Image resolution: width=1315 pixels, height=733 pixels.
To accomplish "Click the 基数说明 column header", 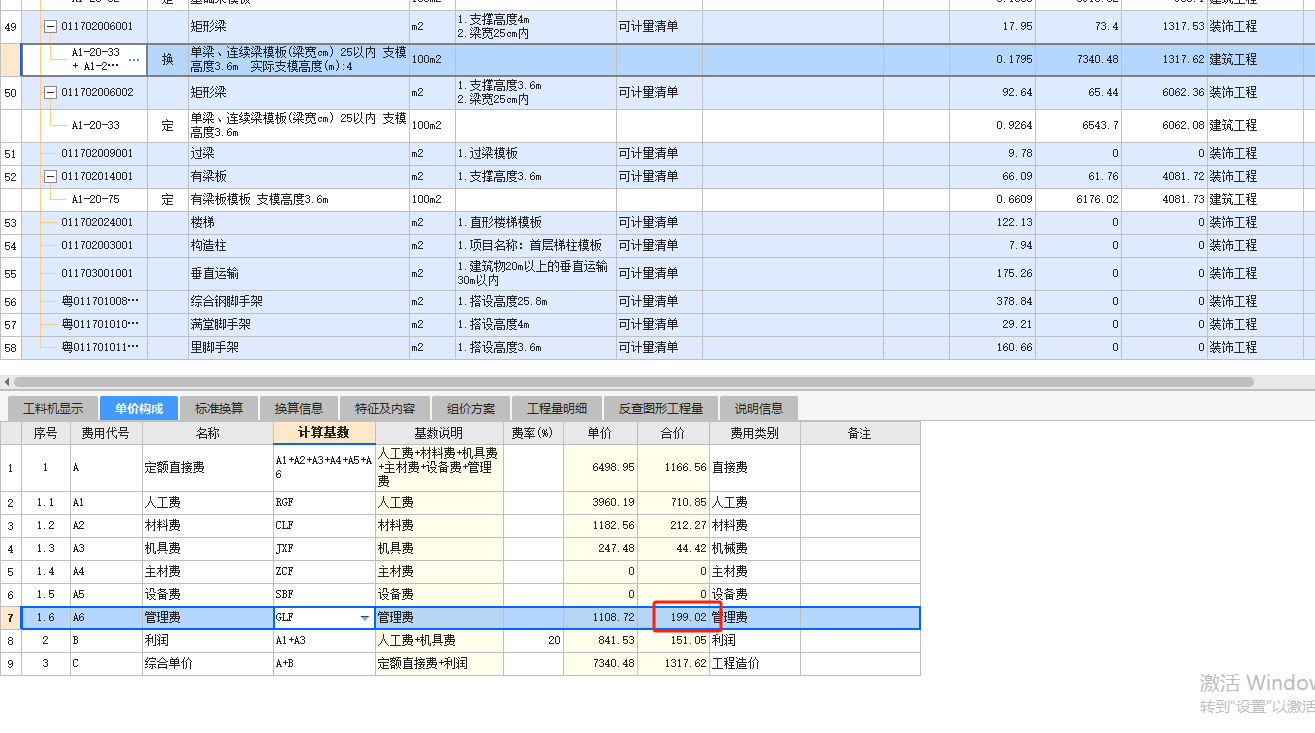I will 439,433.
